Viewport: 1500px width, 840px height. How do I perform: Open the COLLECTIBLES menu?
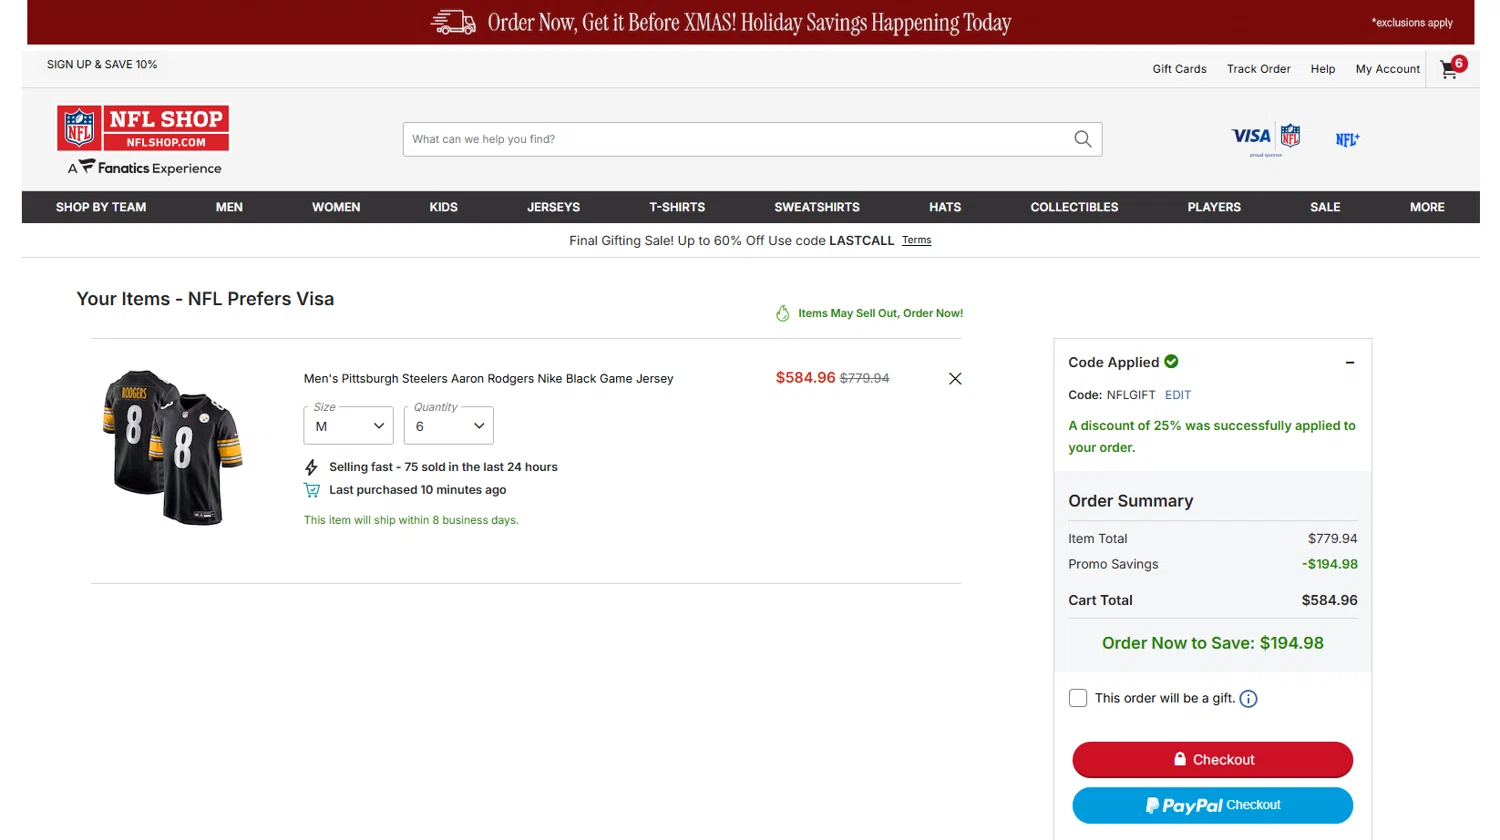(1074, 207)
